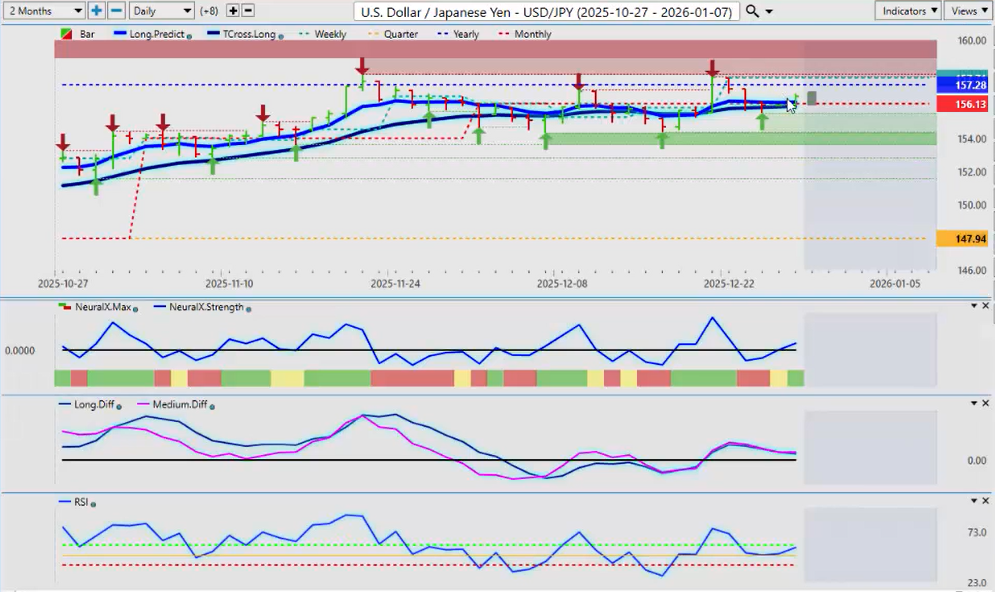The height and width of the screenshot is (592, 995).
Task: Close the RSI indicator panel
Action: (x=986, y=500)
